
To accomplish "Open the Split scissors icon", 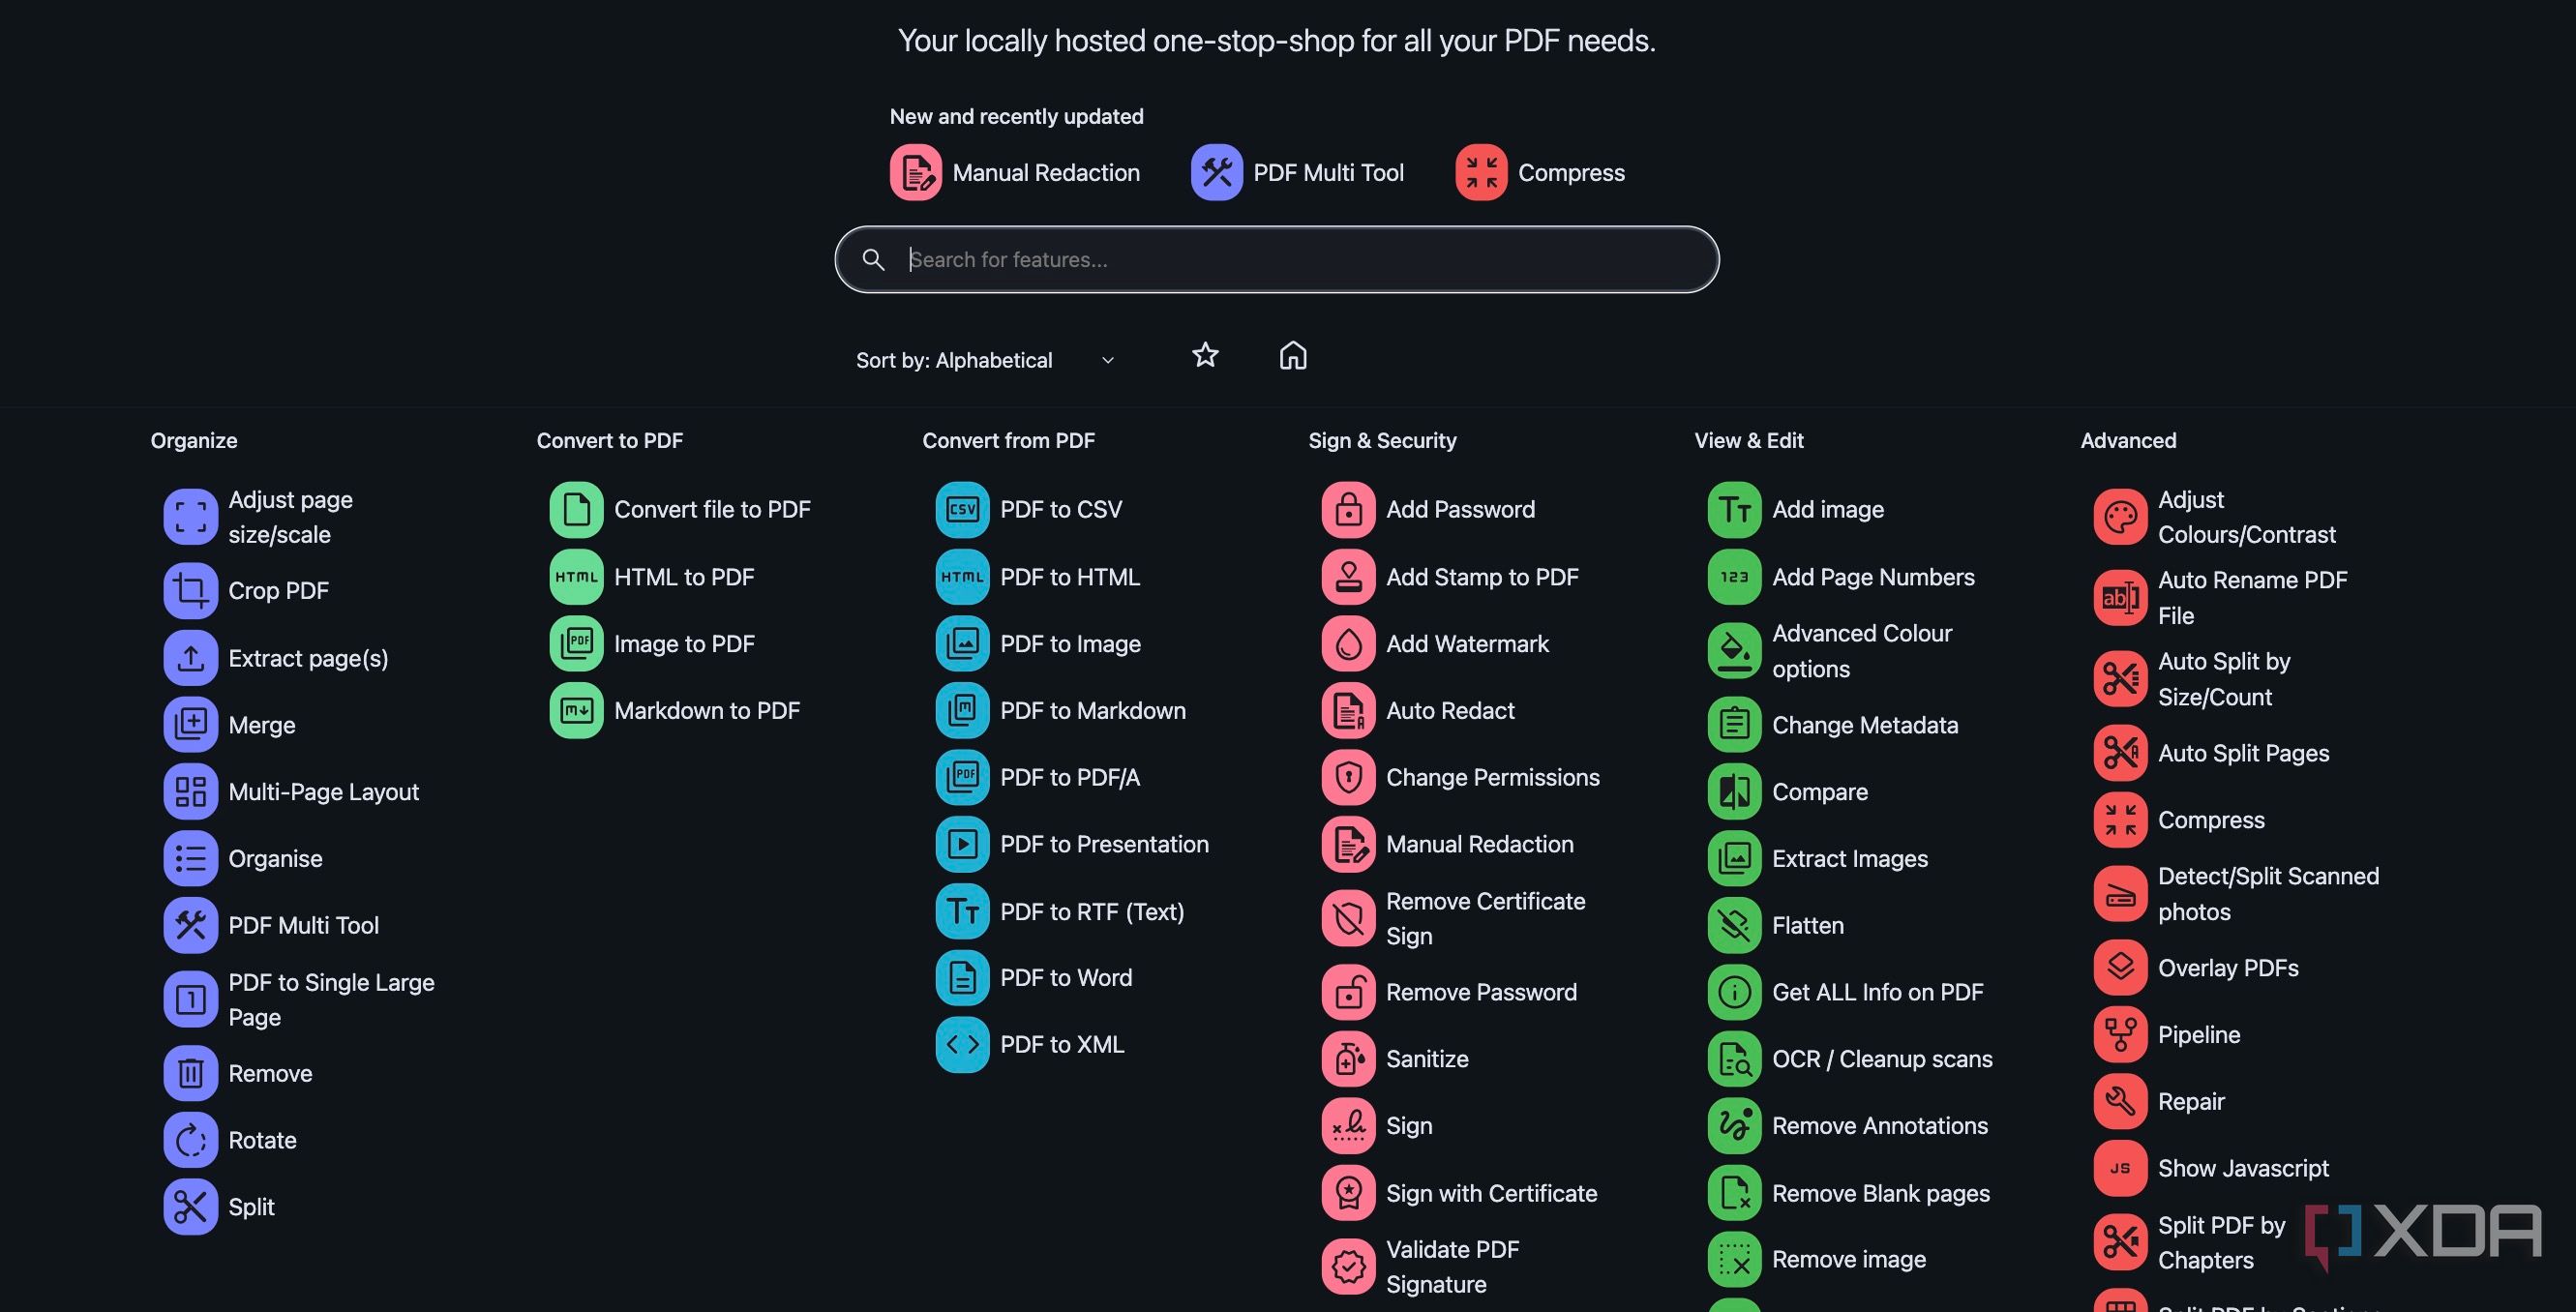I will [190, 1206].
